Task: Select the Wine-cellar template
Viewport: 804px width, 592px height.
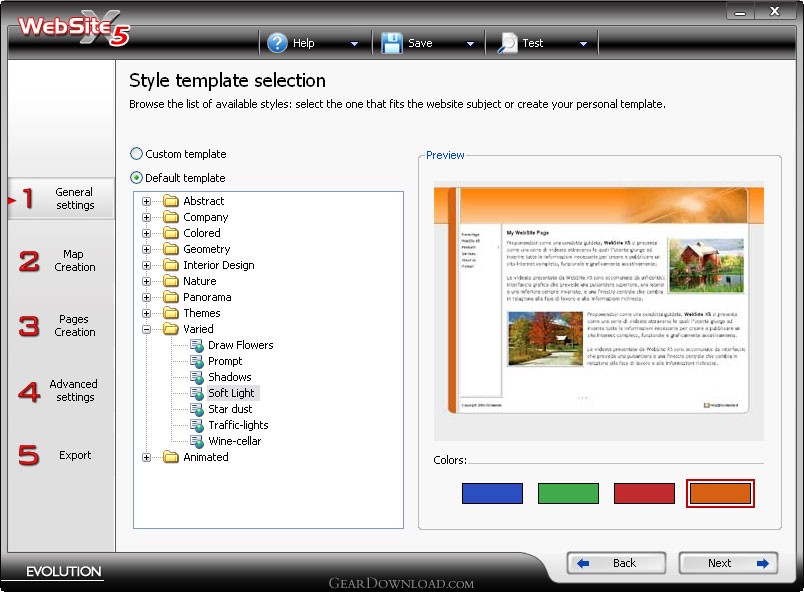Action: coord(234,441)
